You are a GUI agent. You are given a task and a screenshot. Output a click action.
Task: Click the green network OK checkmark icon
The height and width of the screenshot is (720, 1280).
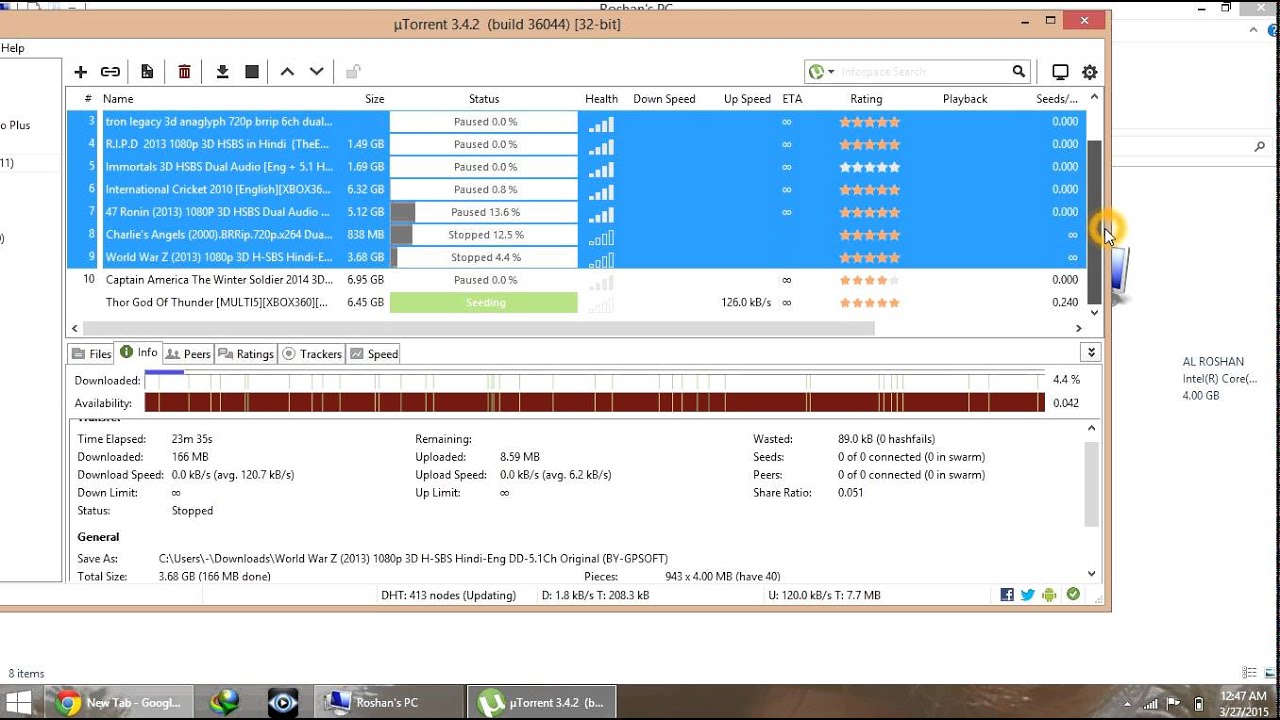tap(1073, 595)
